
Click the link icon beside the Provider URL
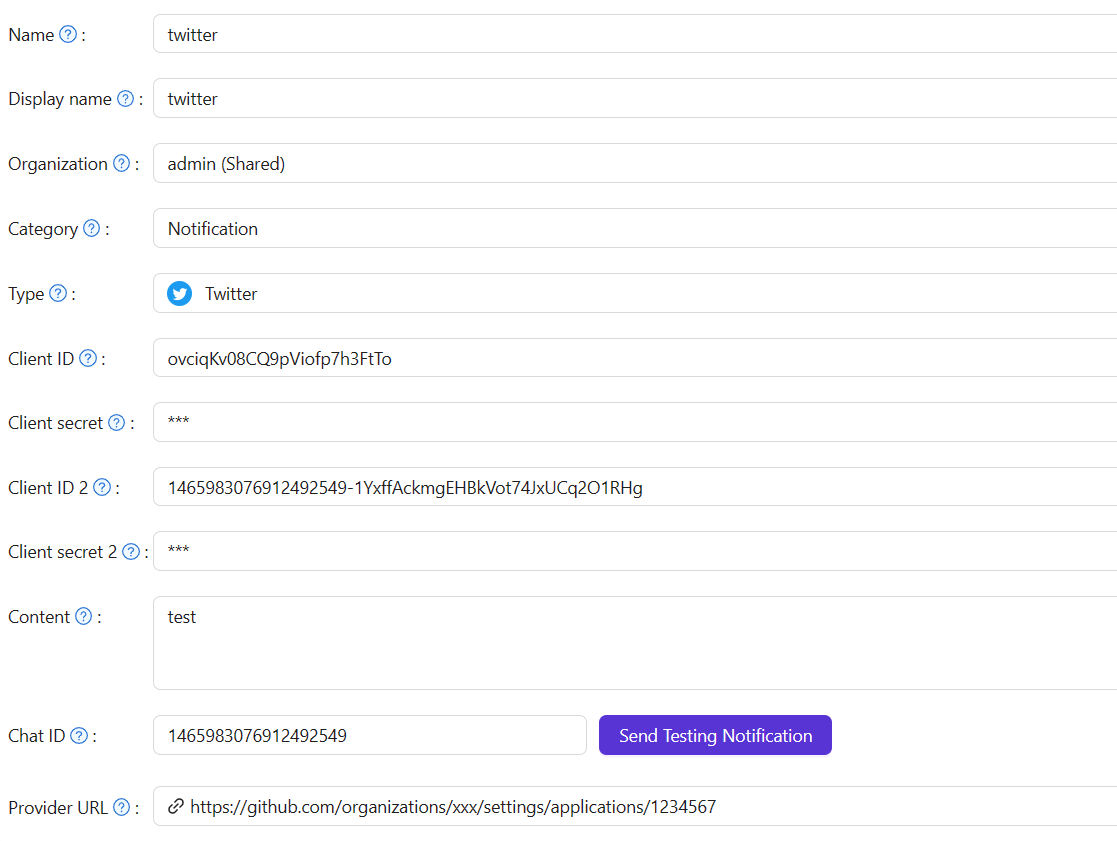coord(173,807)
